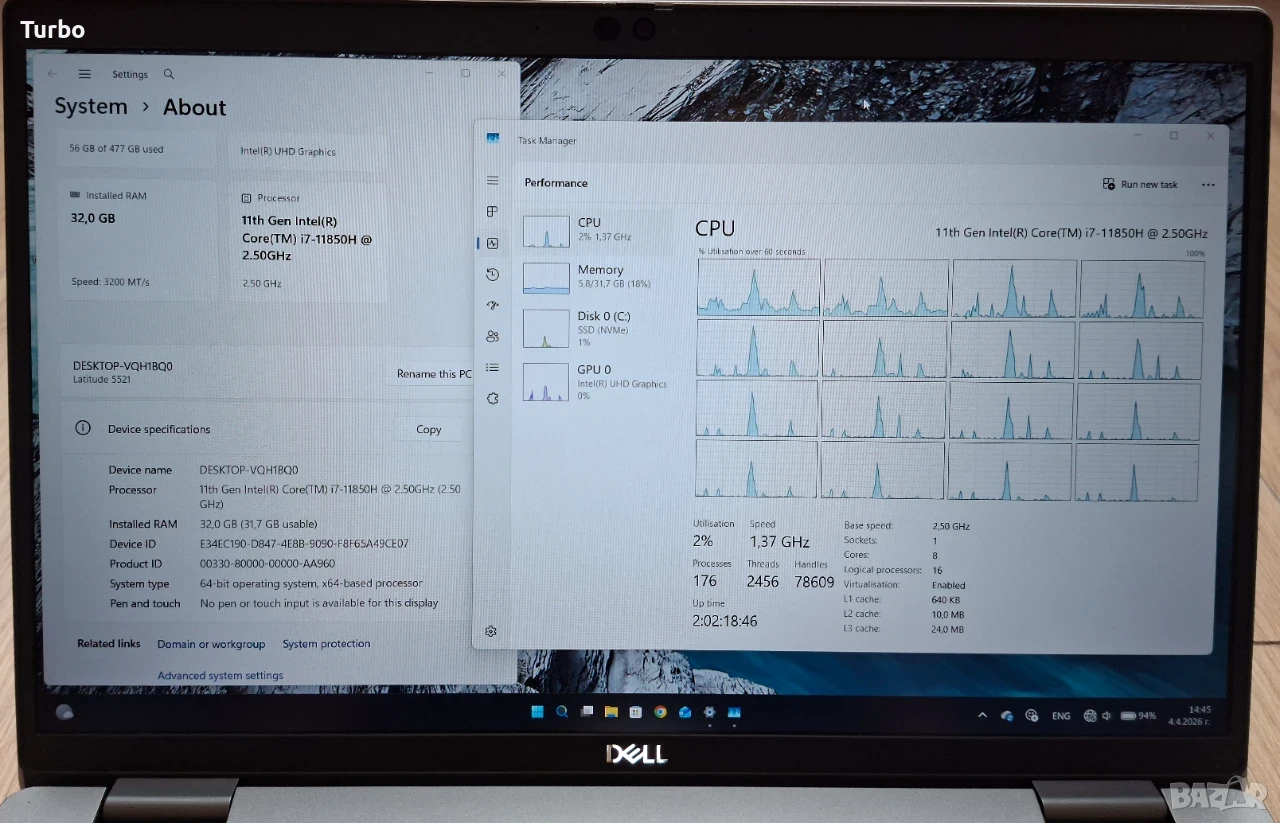Click the handles count '78609'
Screen dimensions: 1280x823
(x=814, y=582)
